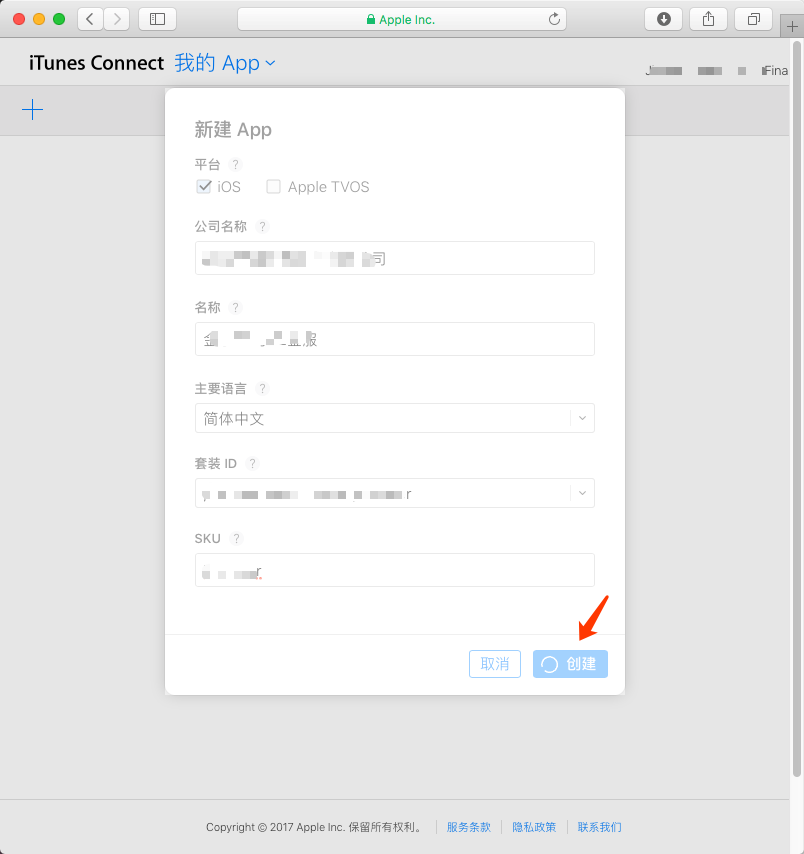This screenshot has height=854, width=804.
Task: Open help icon next to 平台
Action: click(x=235, y=164)
